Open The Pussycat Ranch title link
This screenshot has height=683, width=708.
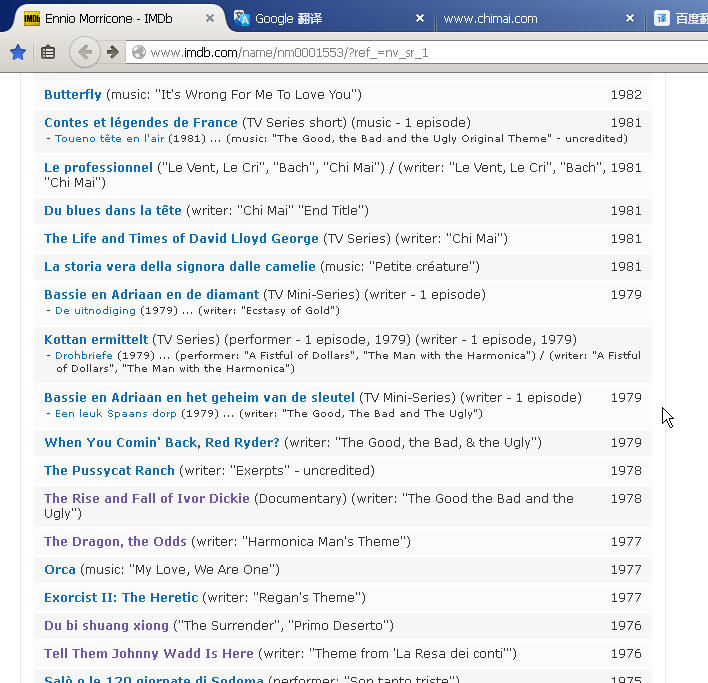[x=109, y=471]
